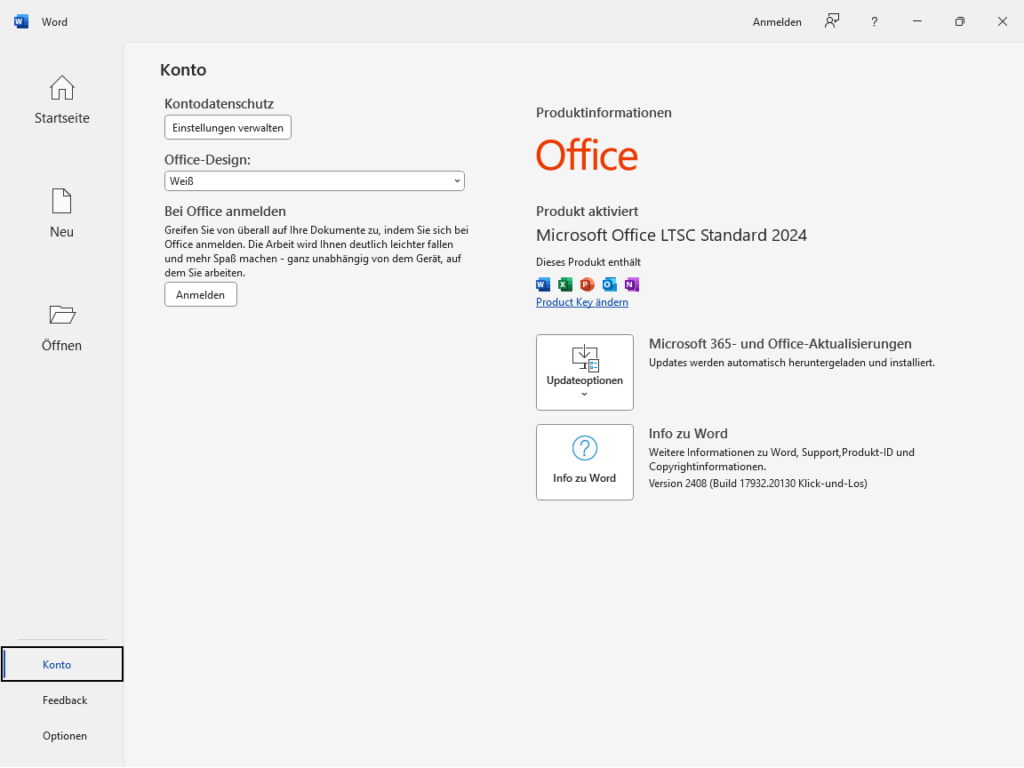Click the OneNote product icon

pos(631,284)
